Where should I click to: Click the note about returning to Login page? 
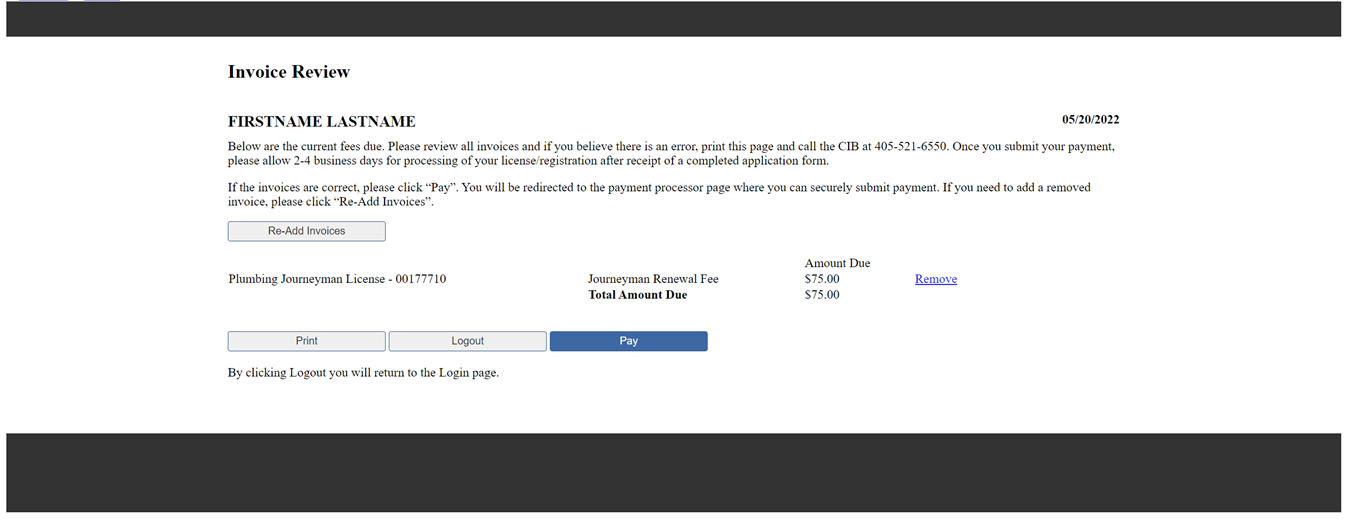point(363,373)
